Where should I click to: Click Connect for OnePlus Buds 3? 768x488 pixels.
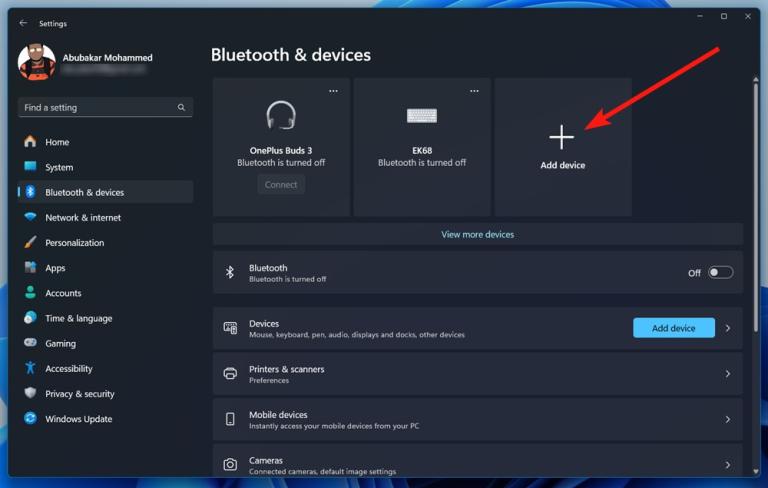tap(281, 185)
